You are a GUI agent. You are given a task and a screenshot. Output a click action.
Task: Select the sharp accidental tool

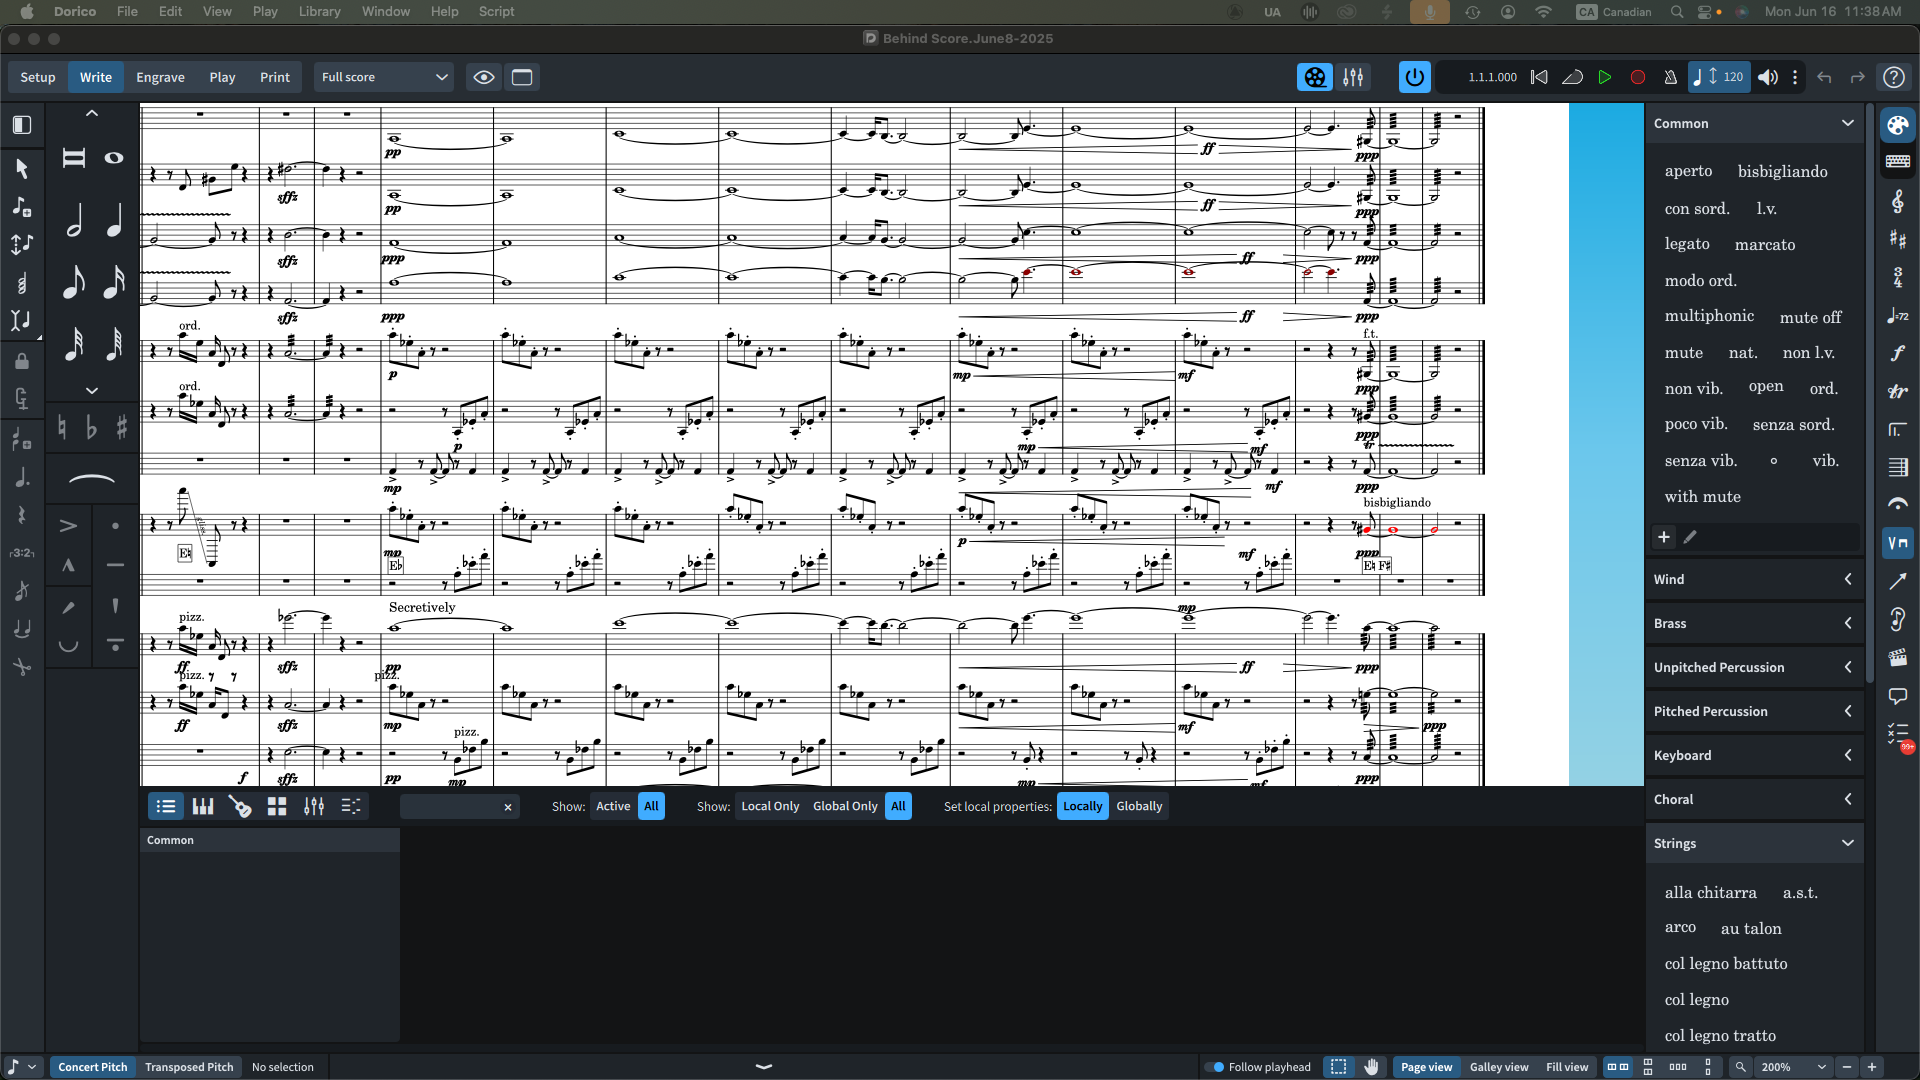122,428
